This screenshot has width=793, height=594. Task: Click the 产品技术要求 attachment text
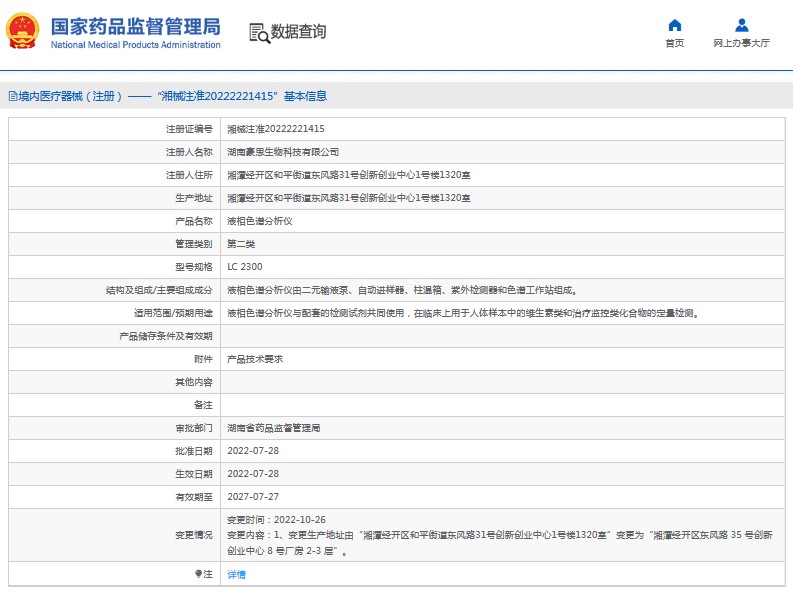pyautogui.click(x=255, y=359)
